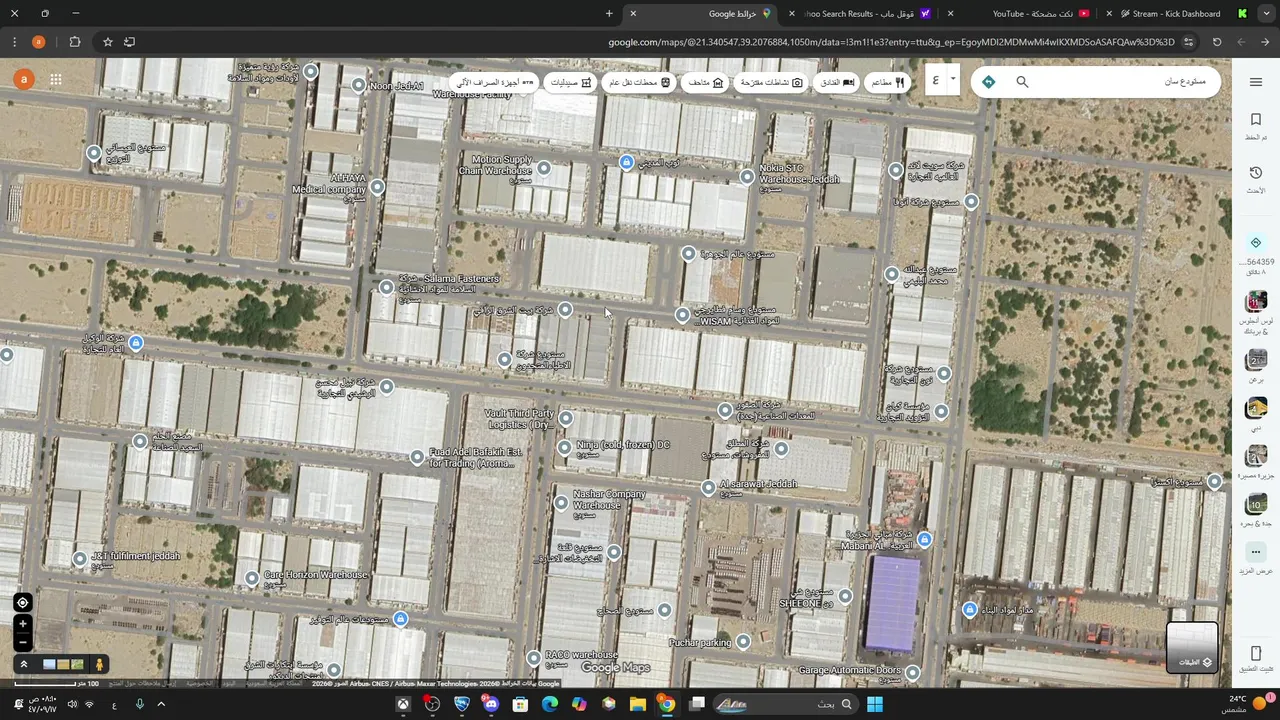
Task: Click the search magnifier icon
Action: (1022, 82)
